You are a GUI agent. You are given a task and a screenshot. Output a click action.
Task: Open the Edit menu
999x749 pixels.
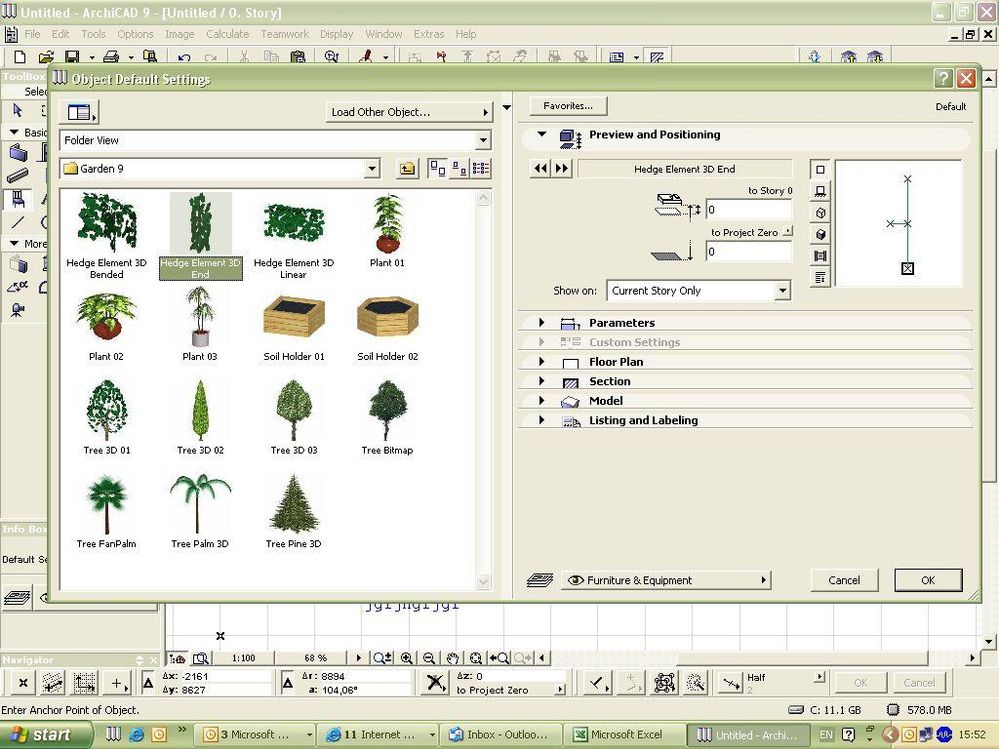[x=61, y=34]
